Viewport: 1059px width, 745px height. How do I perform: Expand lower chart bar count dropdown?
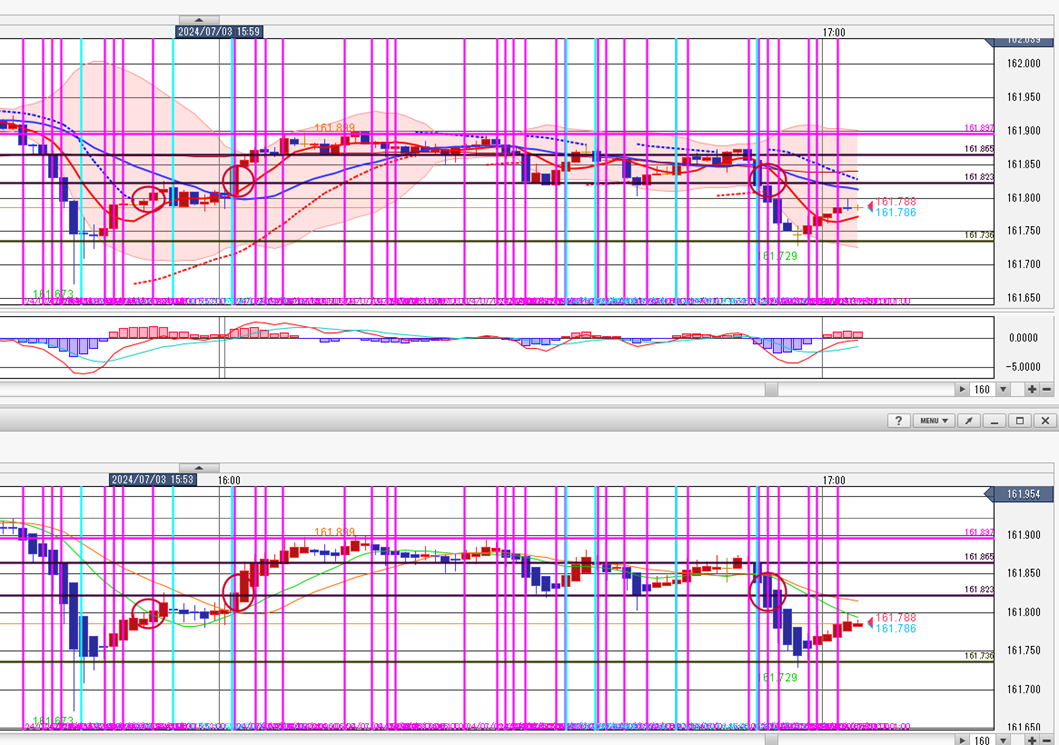[1003, 740]
